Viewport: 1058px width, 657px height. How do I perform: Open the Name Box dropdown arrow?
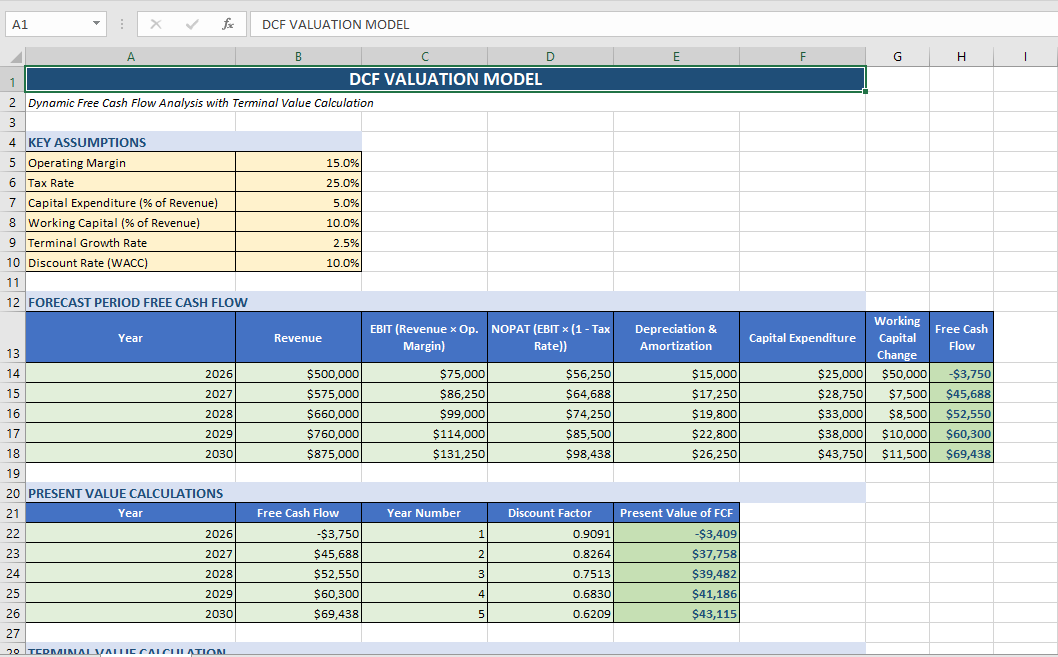coord(96,24)
